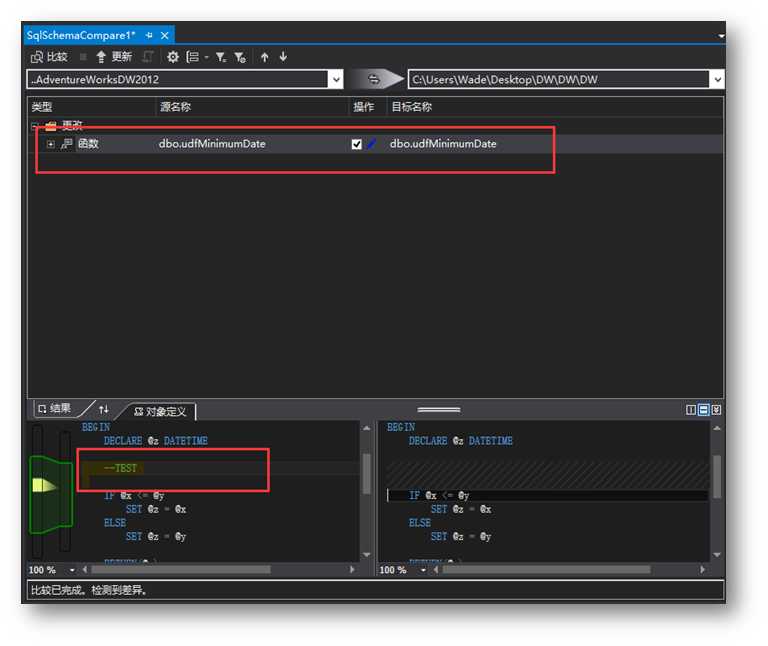Click the blue change pencil action icon

(x=372, y=144)
